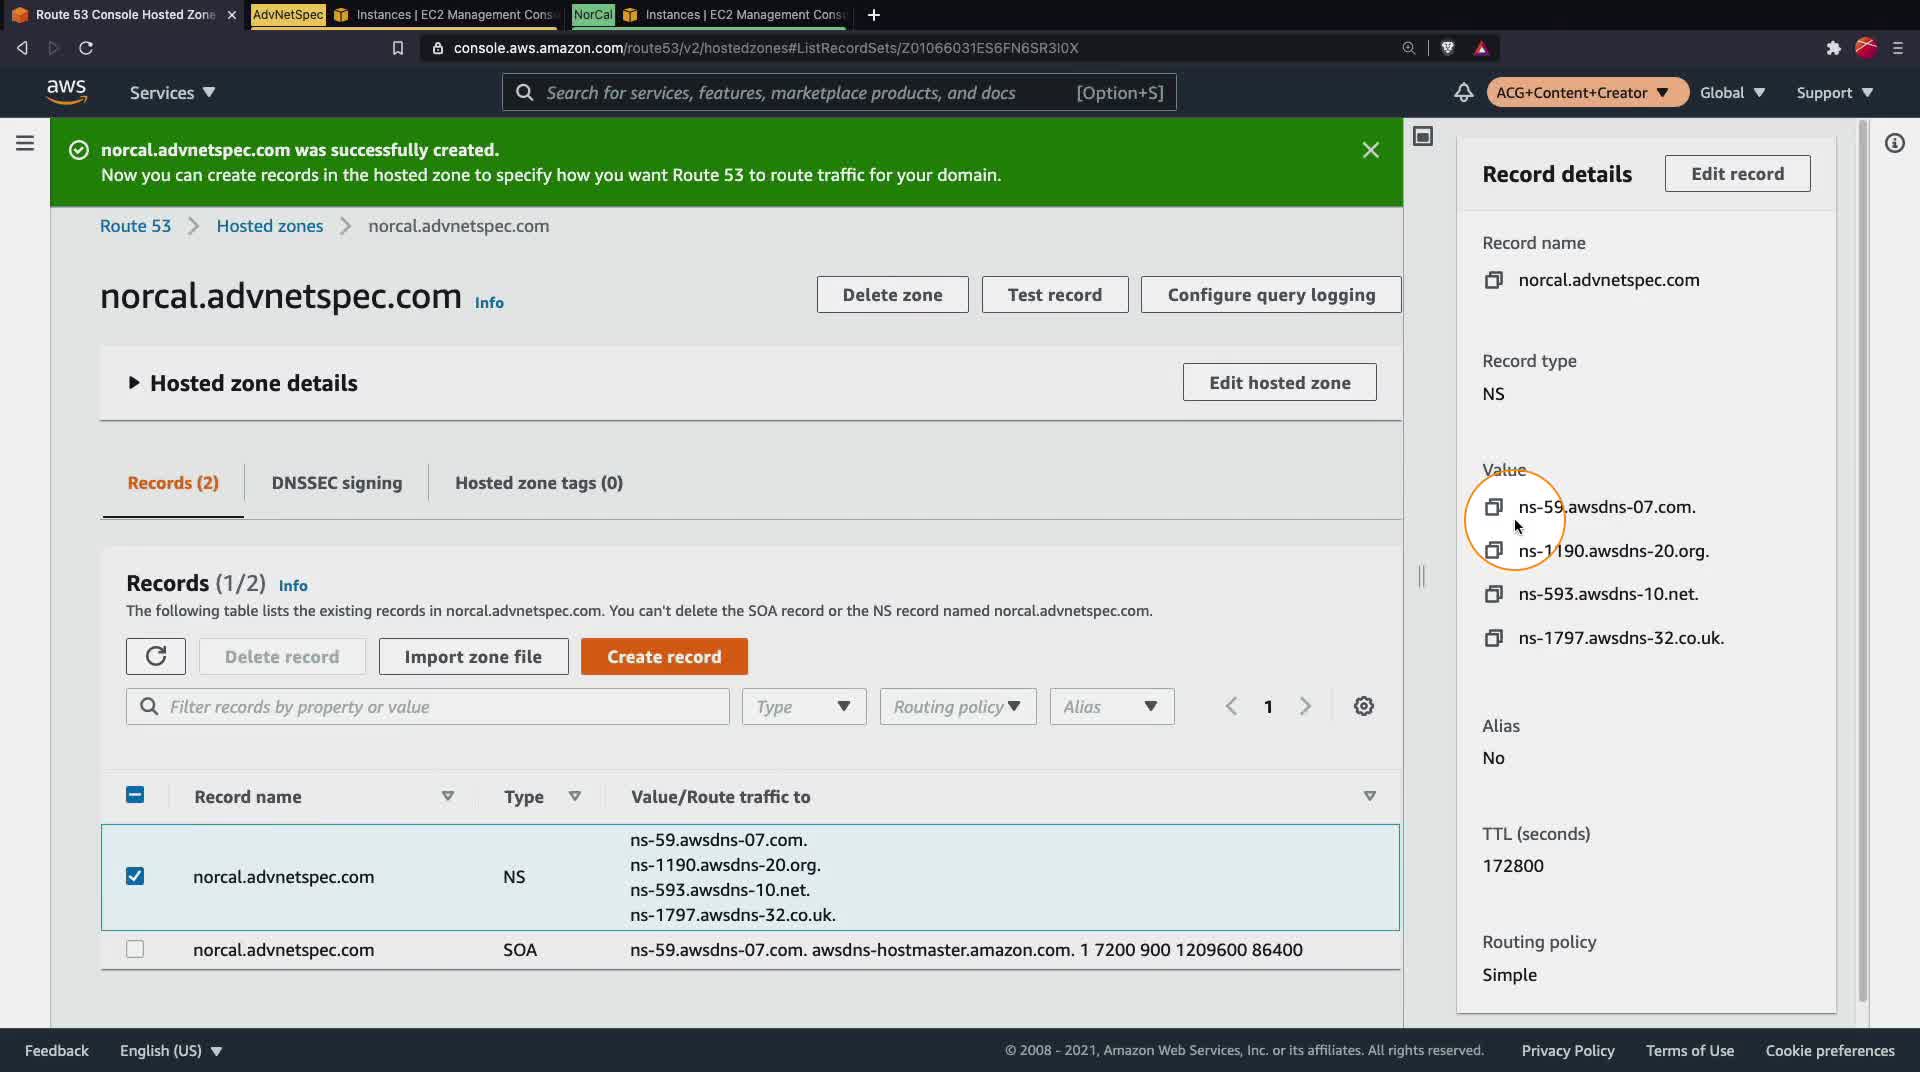Click the Edit hosted zone button
Viewport: 1920px width, 1072px height.
1280,383
